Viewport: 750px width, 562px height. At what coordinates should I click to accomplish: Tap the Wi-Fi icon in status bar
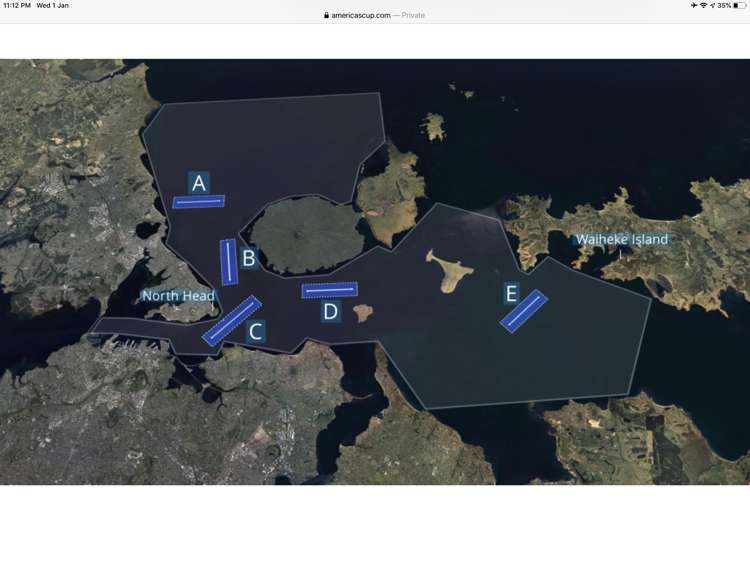click(x=703, y=6)
